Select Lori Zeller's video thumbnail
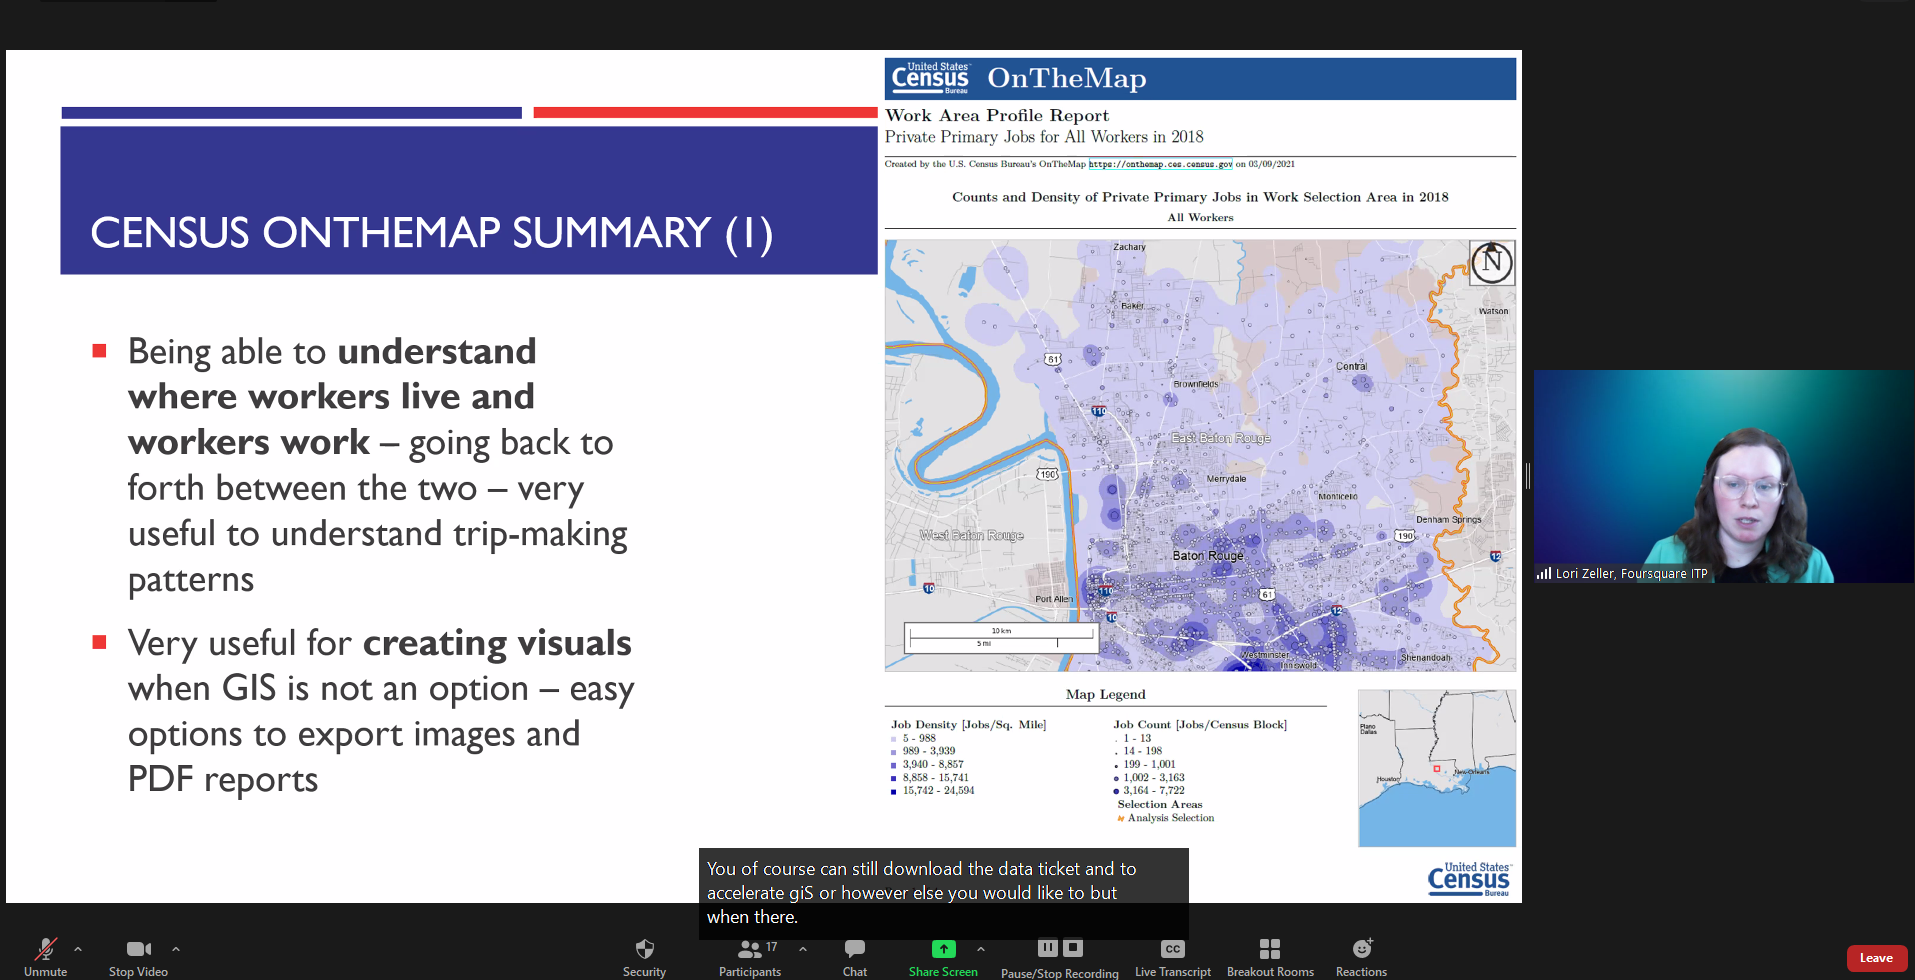 tap(1724, 476)
